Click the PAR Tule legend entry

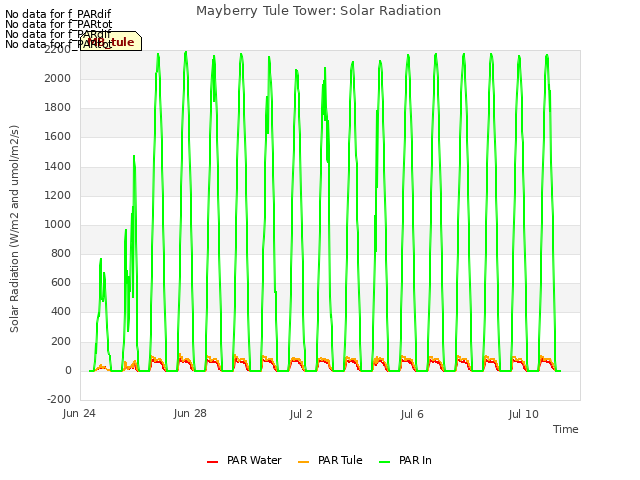[x=330, y=460]
